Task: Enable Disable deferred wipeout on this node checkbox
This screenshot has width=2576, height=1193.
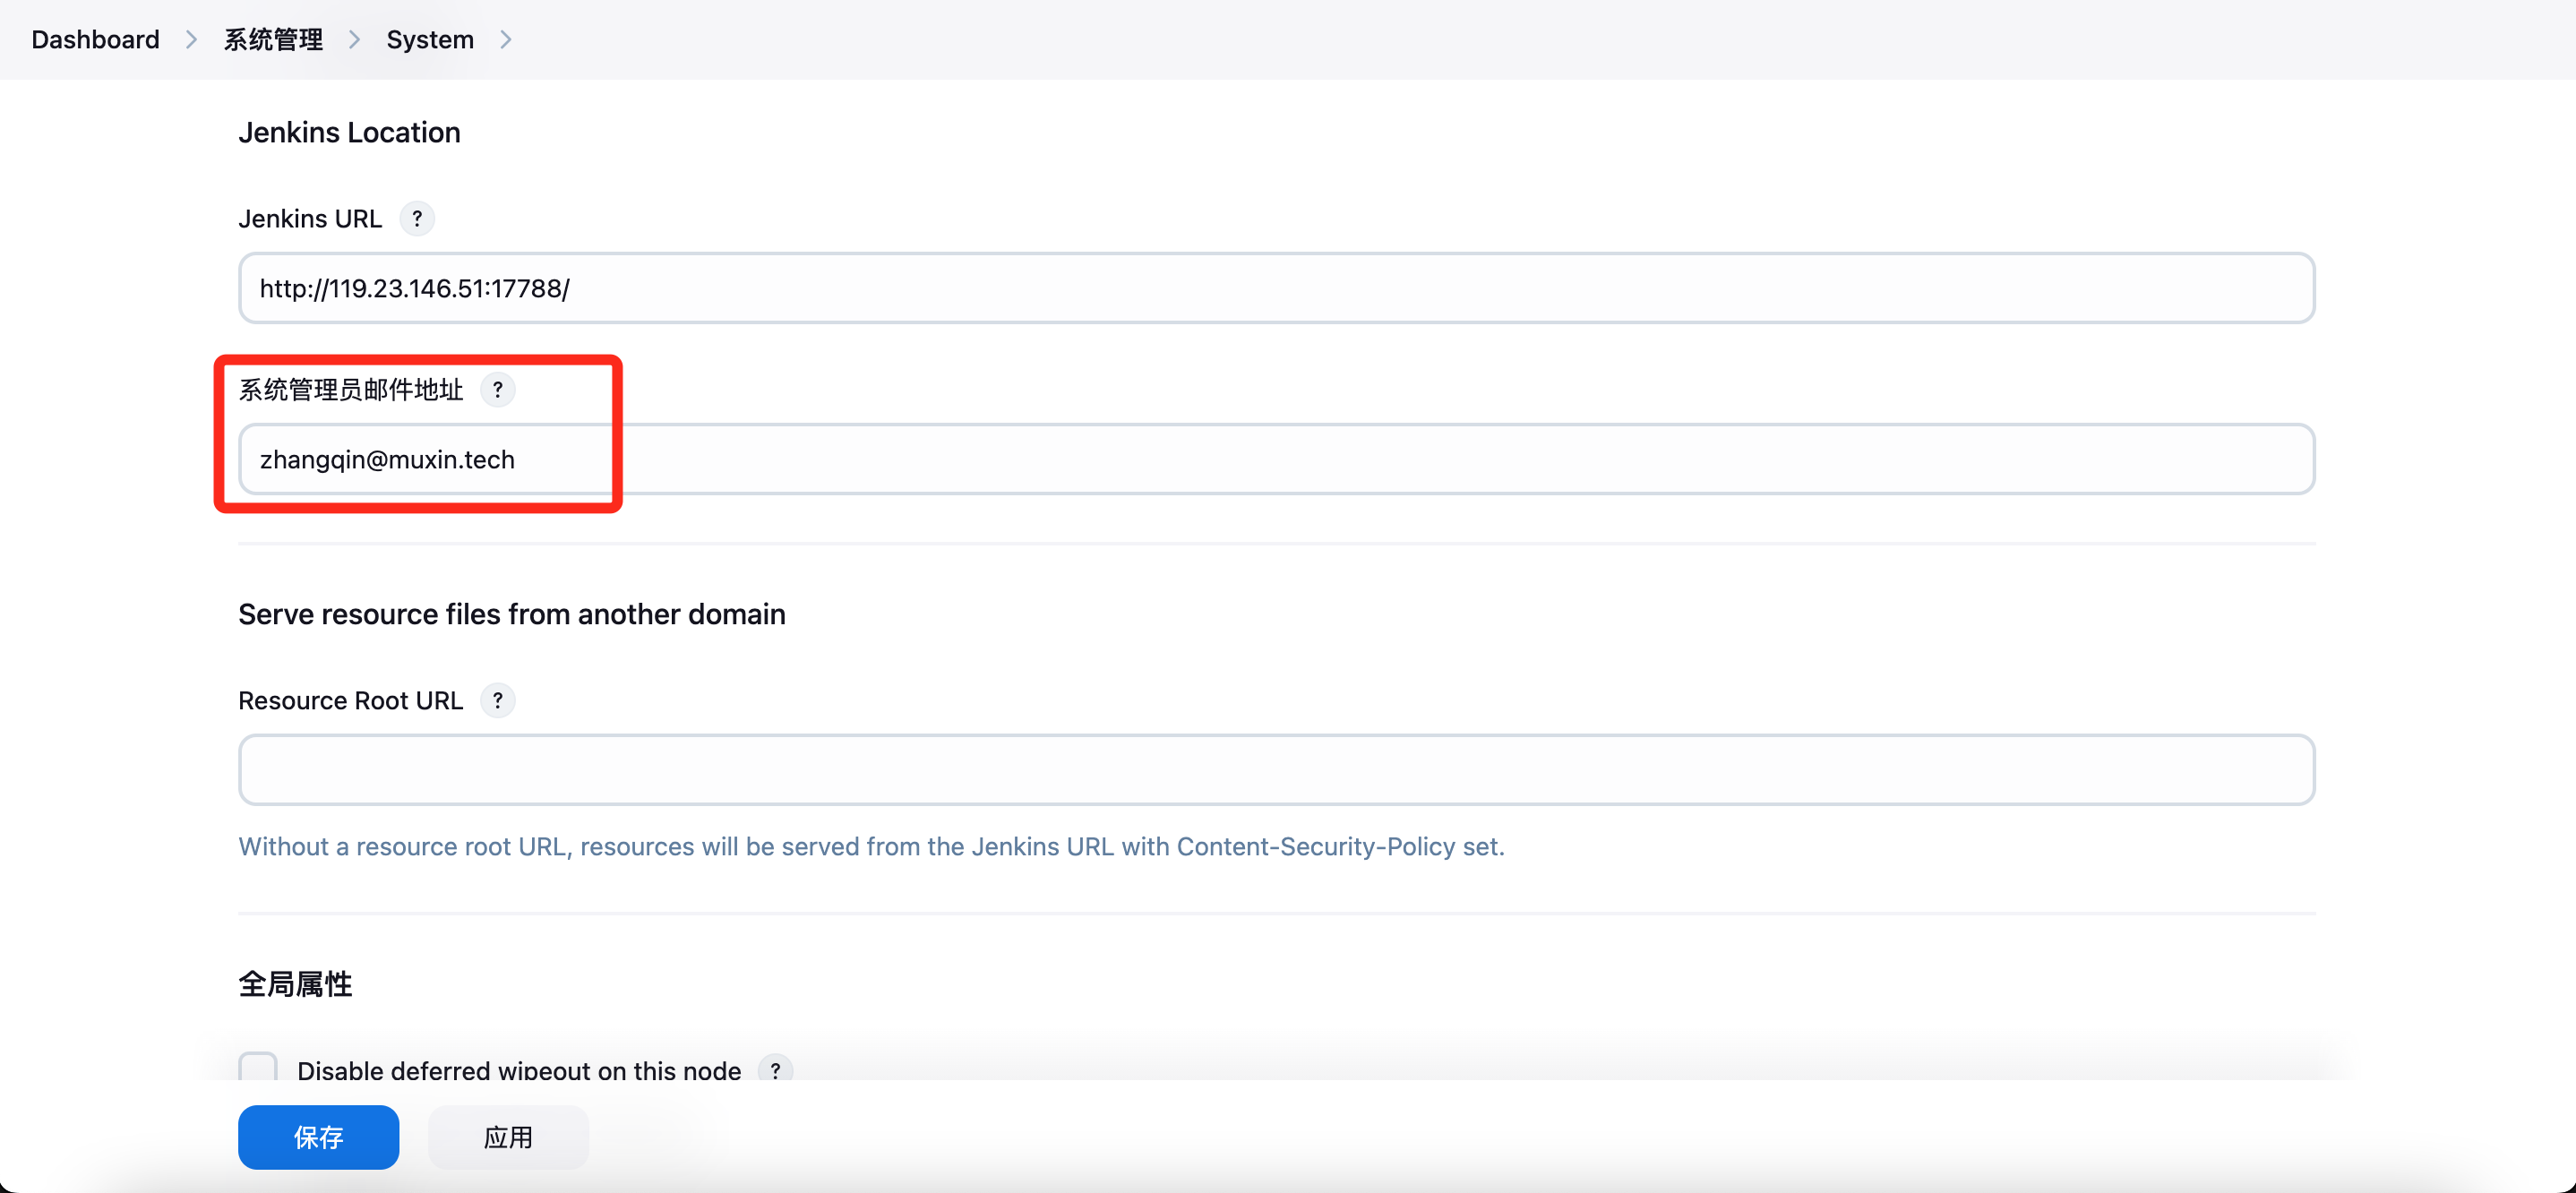Action: pos(258,1067)
